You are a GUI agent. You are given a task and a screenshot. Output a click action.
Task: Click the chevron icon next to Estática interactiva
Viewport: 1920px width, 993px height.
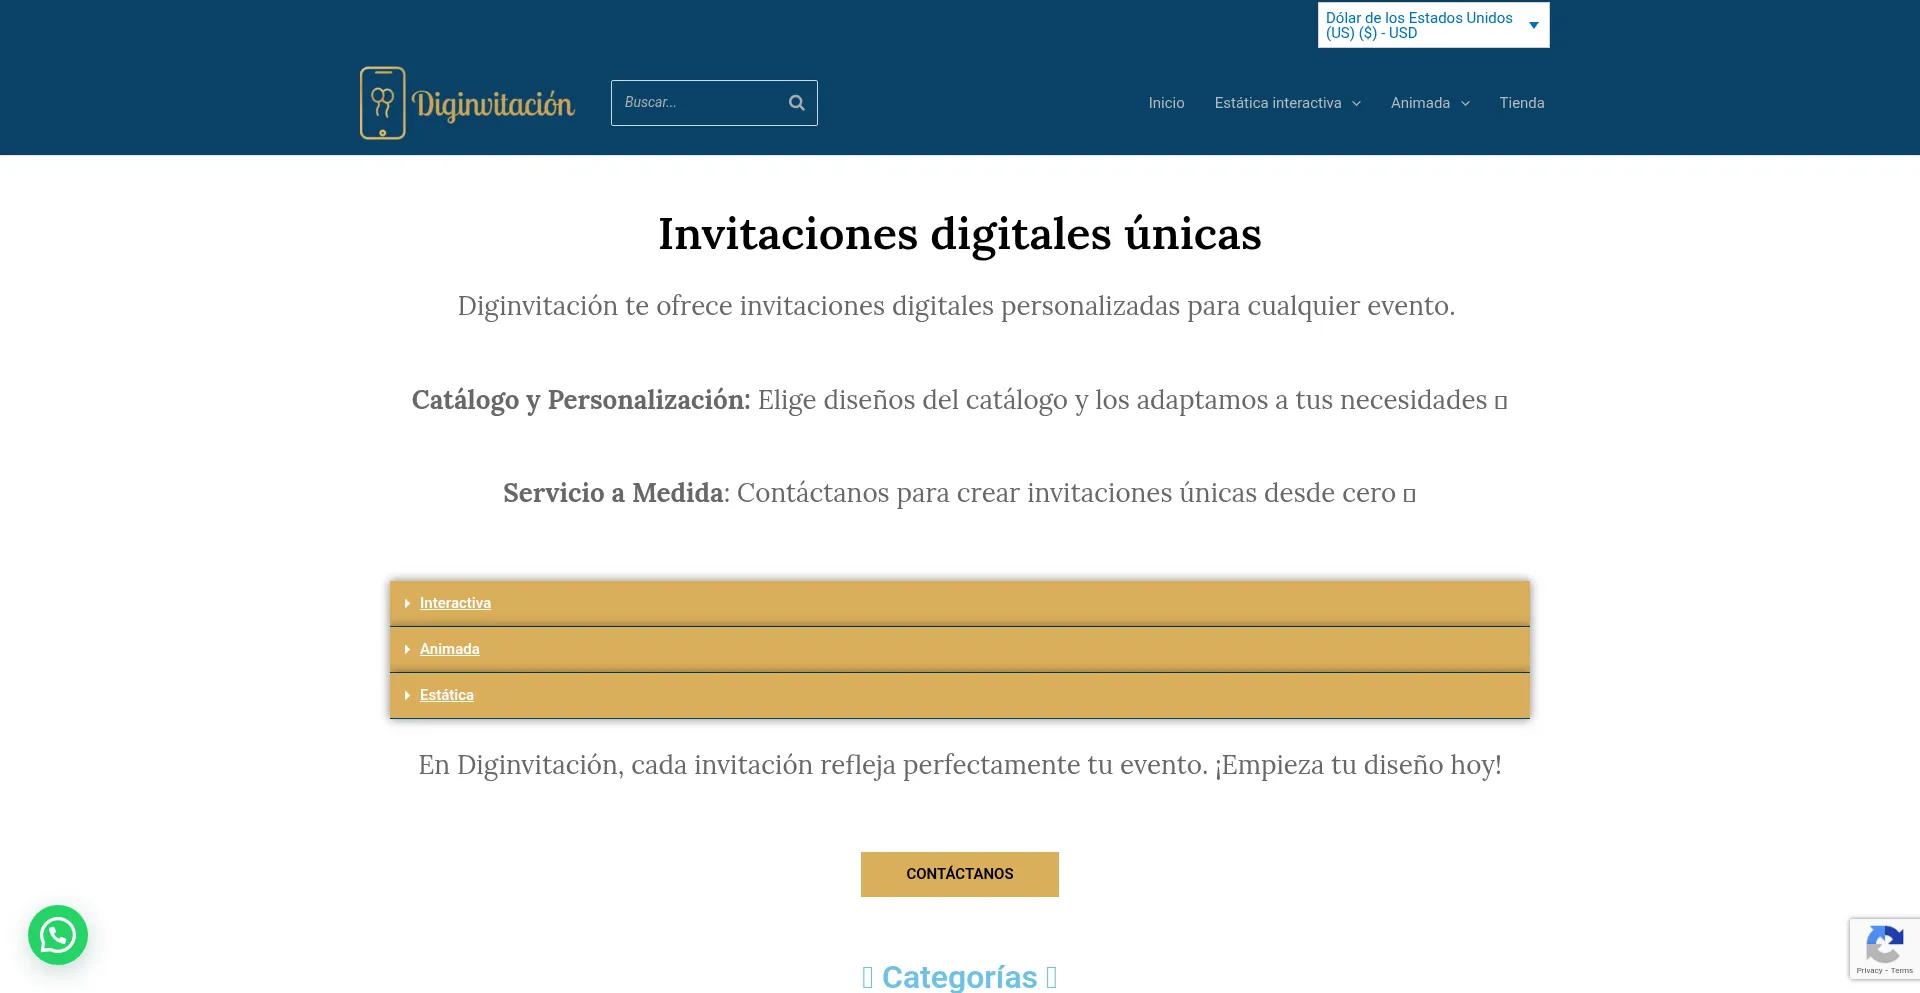click(1357, 103)
